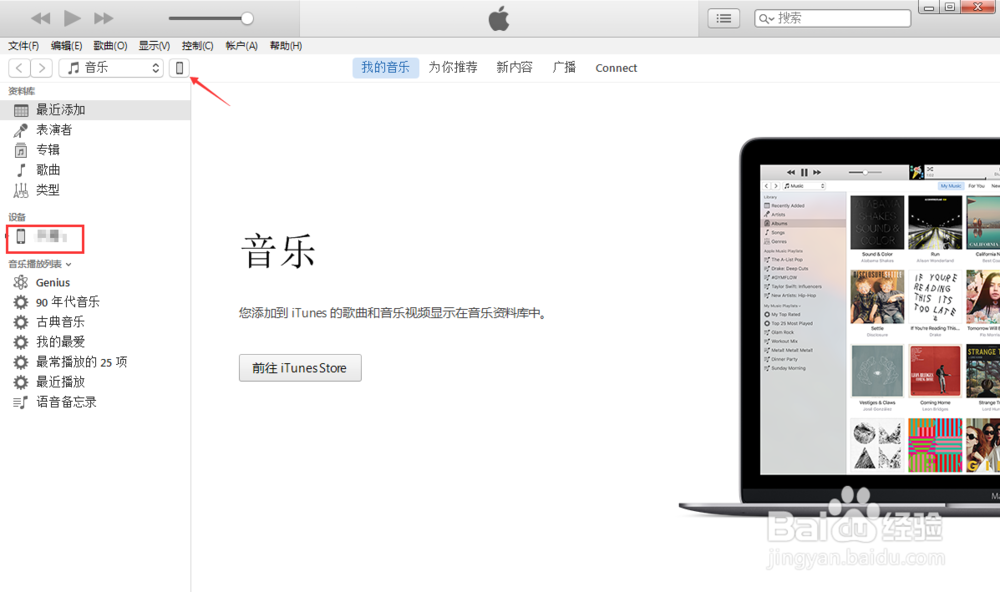Click the search input field

(832, 18)
